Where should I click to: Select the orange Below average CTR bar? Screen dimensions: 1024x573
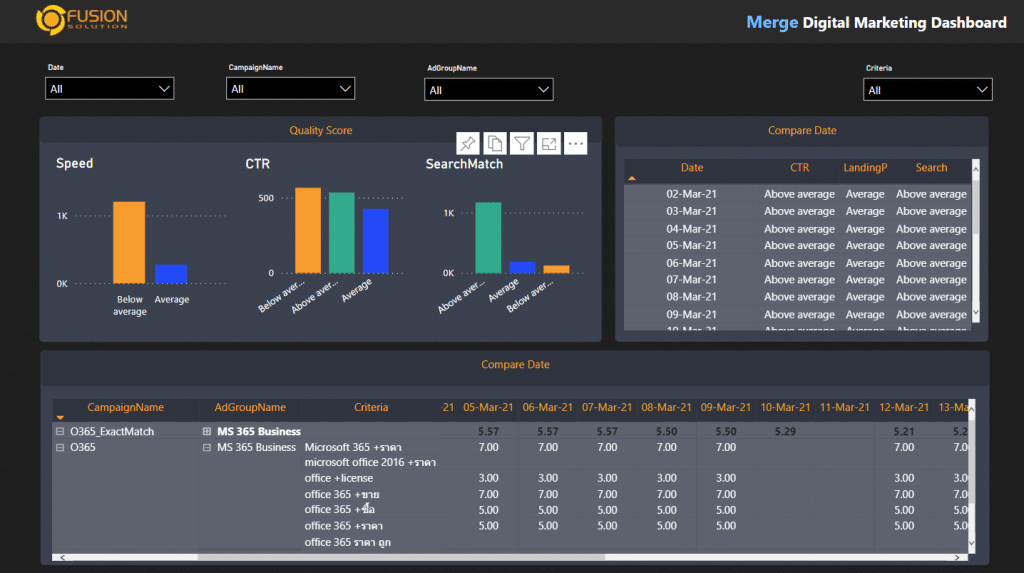click(x=308, y=230)
